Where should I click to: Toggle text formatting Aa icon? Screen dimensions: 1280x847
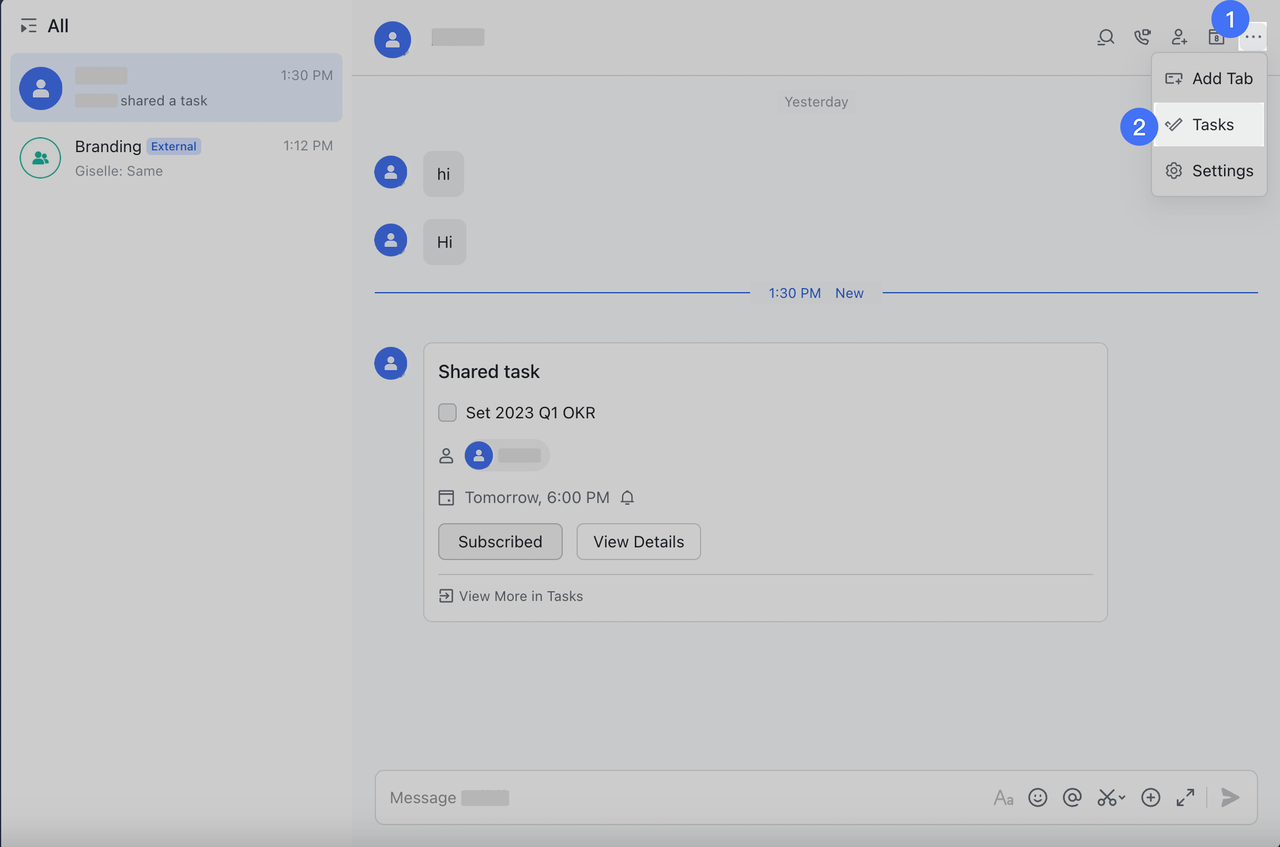[1003, 797]
